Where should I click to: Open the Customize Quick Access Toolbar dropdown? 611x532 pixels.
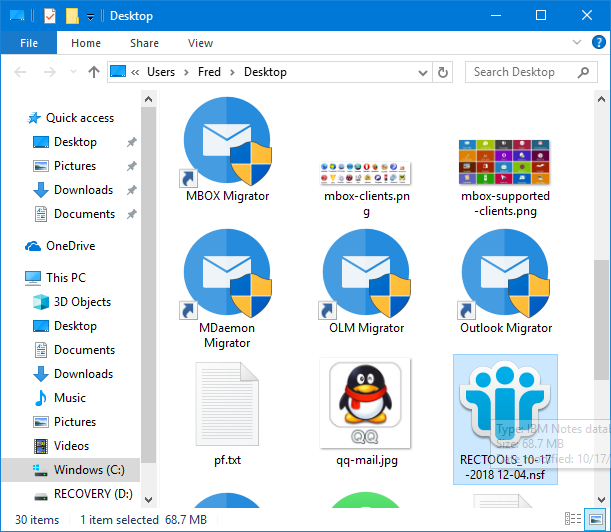coord(90,17)
